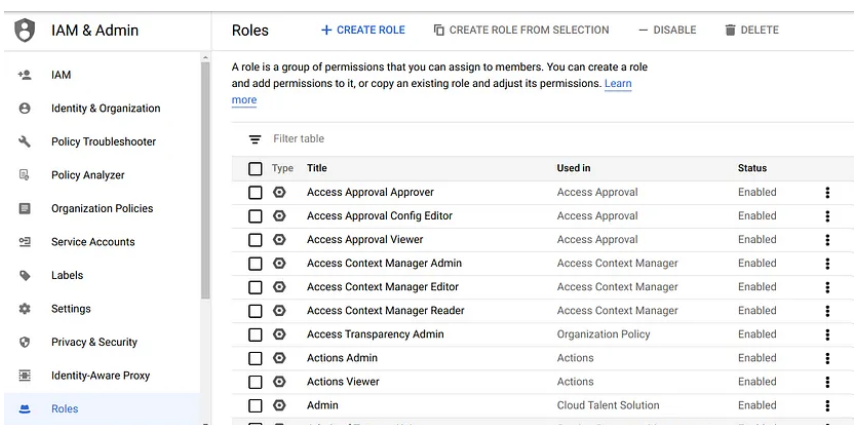Toggle the select-all checkbox in table header

click(x=255, y=169)
